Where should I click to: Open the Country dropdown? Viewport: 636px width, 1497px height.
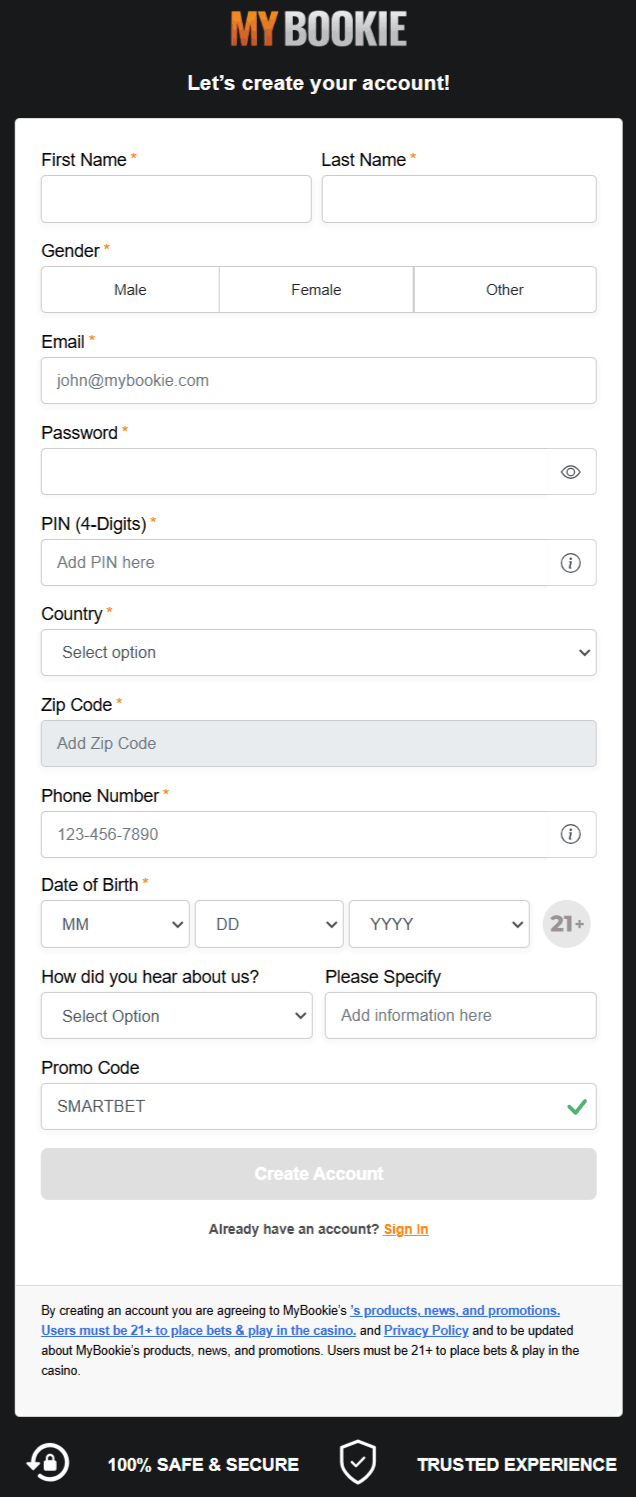tap(319, 653)
